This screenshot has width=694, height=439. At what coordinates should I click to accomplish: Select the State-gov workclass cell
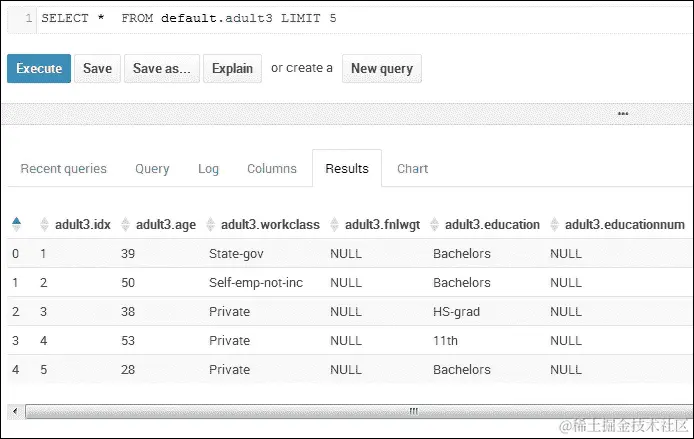pyautogui.click(x=236, y=254)
